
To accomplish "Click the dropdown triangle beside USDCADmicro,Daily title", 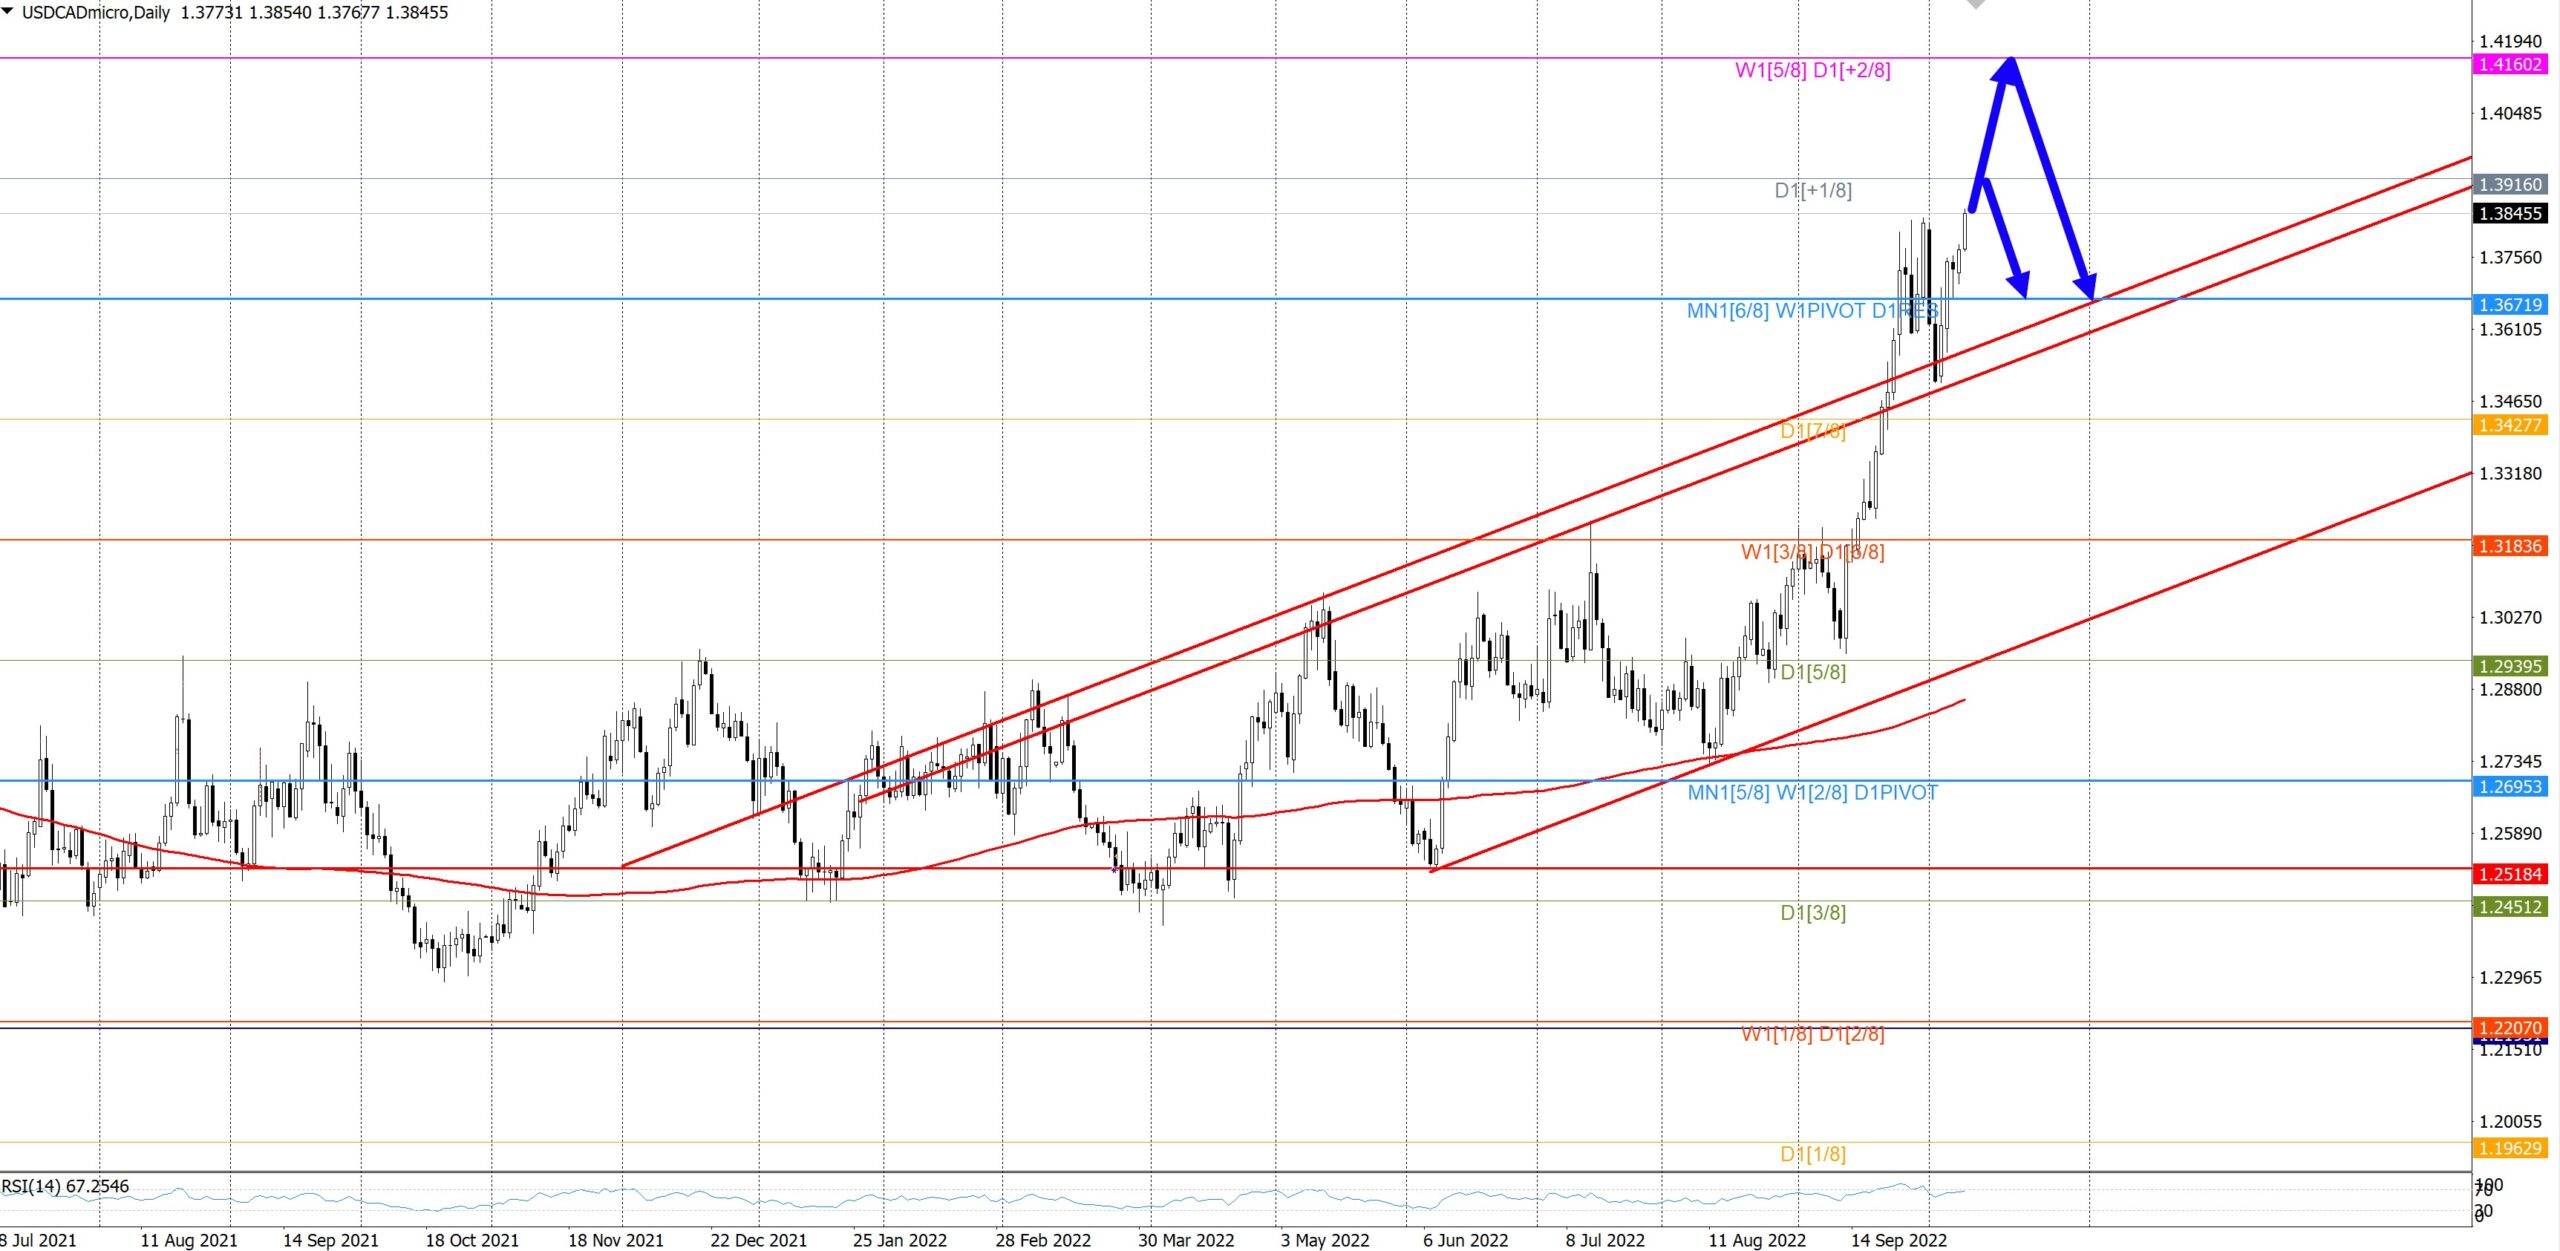I will 8,11.
